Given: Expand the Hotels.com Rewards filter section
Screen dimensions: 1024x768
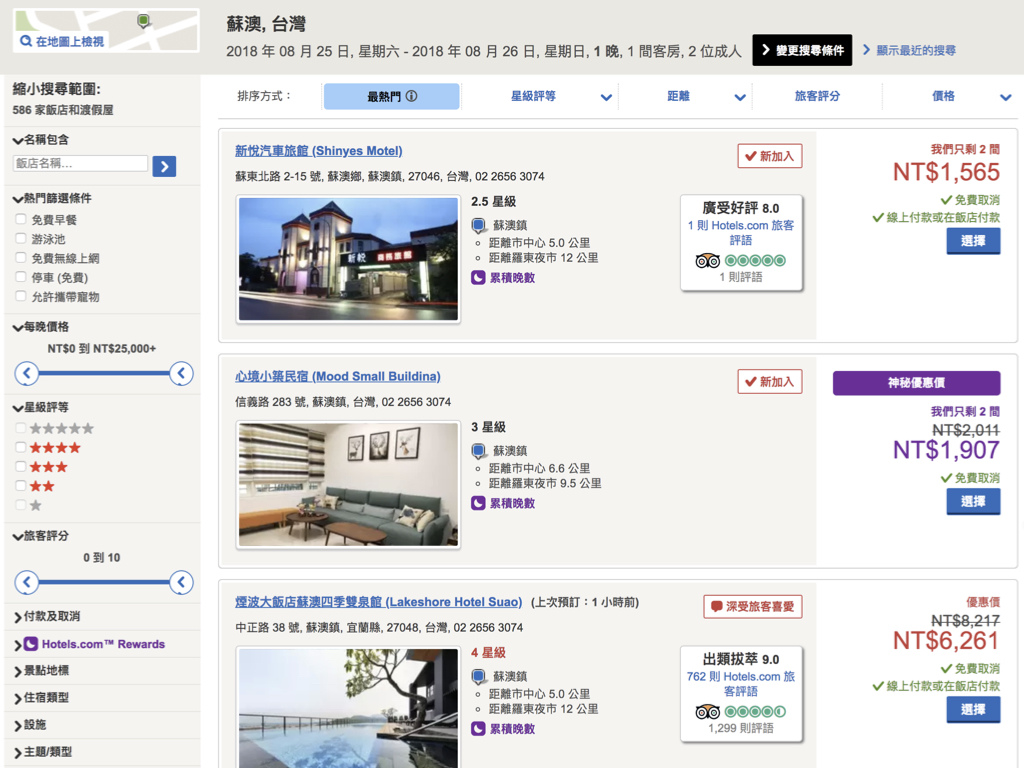Looking at the screenshot, I should point(89,644).
